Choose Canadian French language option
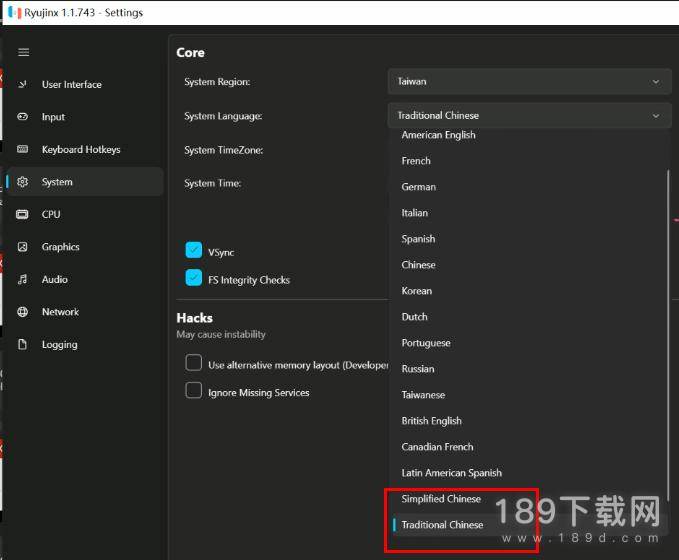The width and height of the screenshot is (679, 560). pos(527,447)
